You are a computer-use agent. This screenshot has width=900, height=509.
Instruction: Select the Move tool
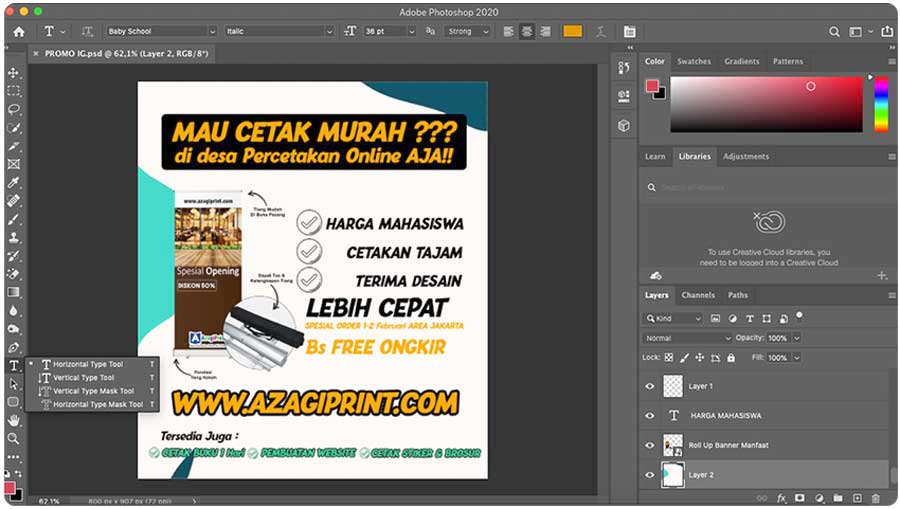(14, 73)
